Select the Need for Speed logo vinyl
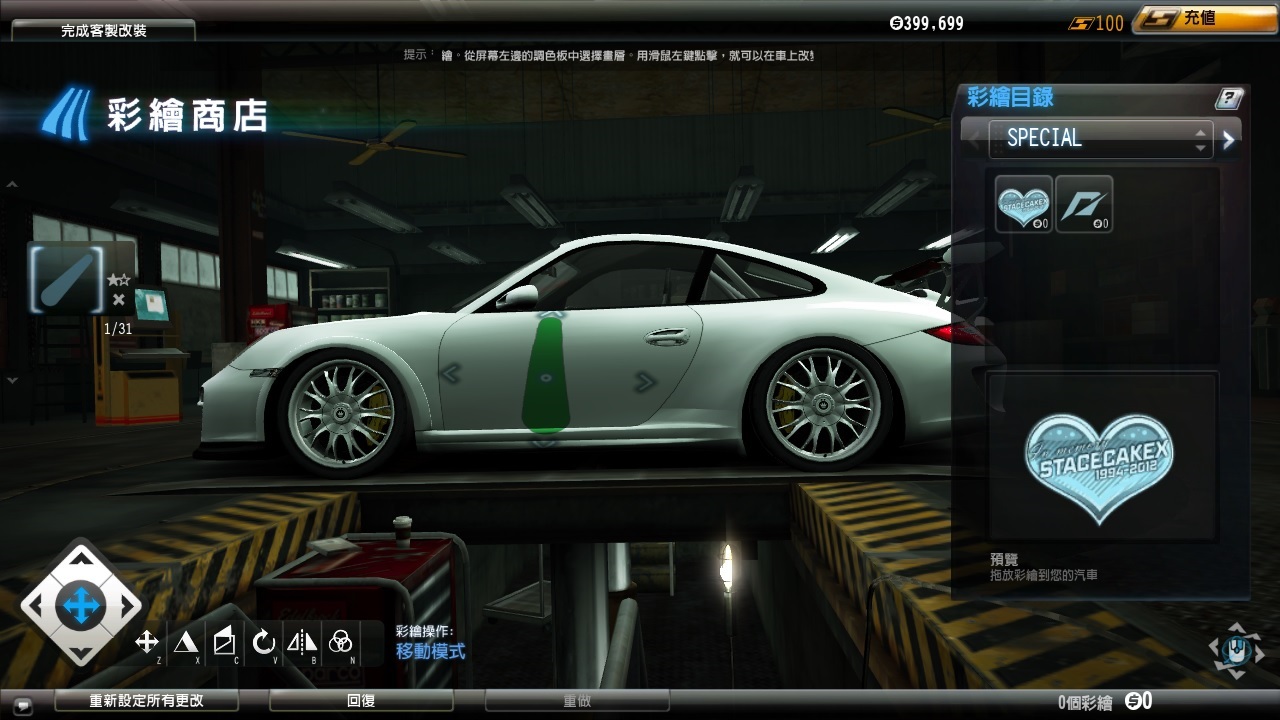The height and width of the screenshot is (720, 1280). (1085, 204)
